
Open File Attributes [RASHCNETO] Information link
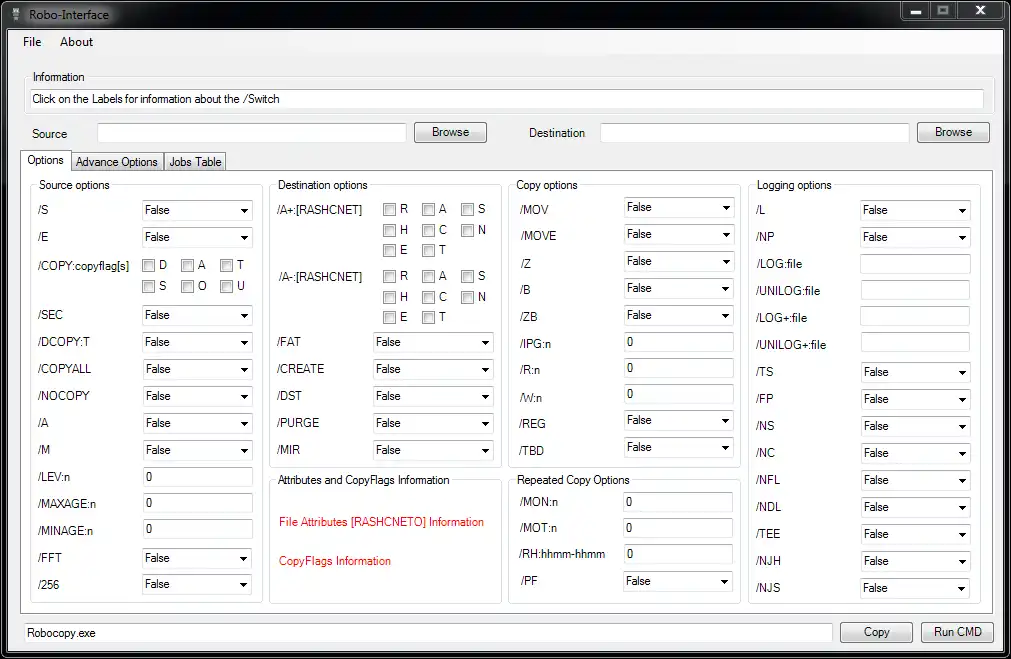point(381,522)
